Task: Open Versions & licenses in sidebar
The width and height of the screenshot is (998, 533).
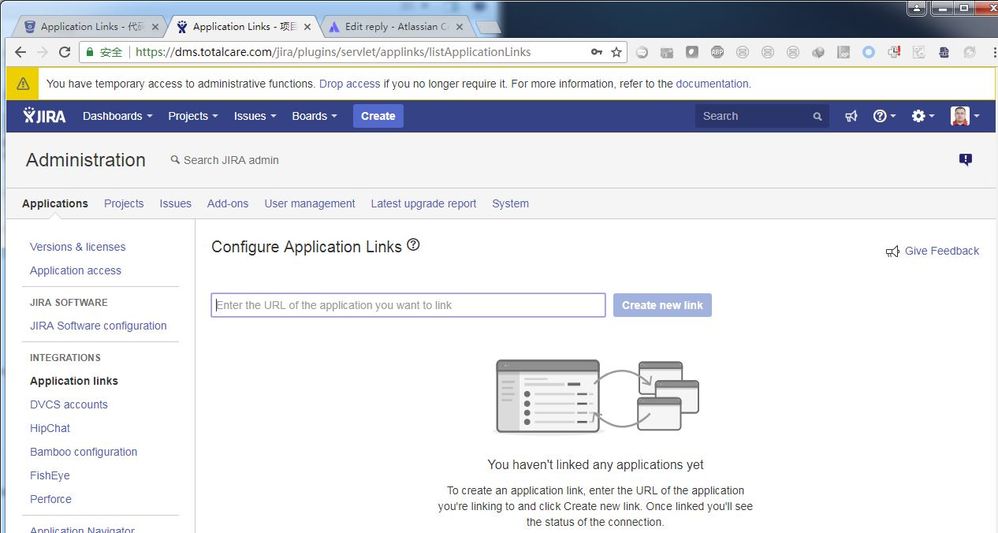Action: [x=78, y=247]
